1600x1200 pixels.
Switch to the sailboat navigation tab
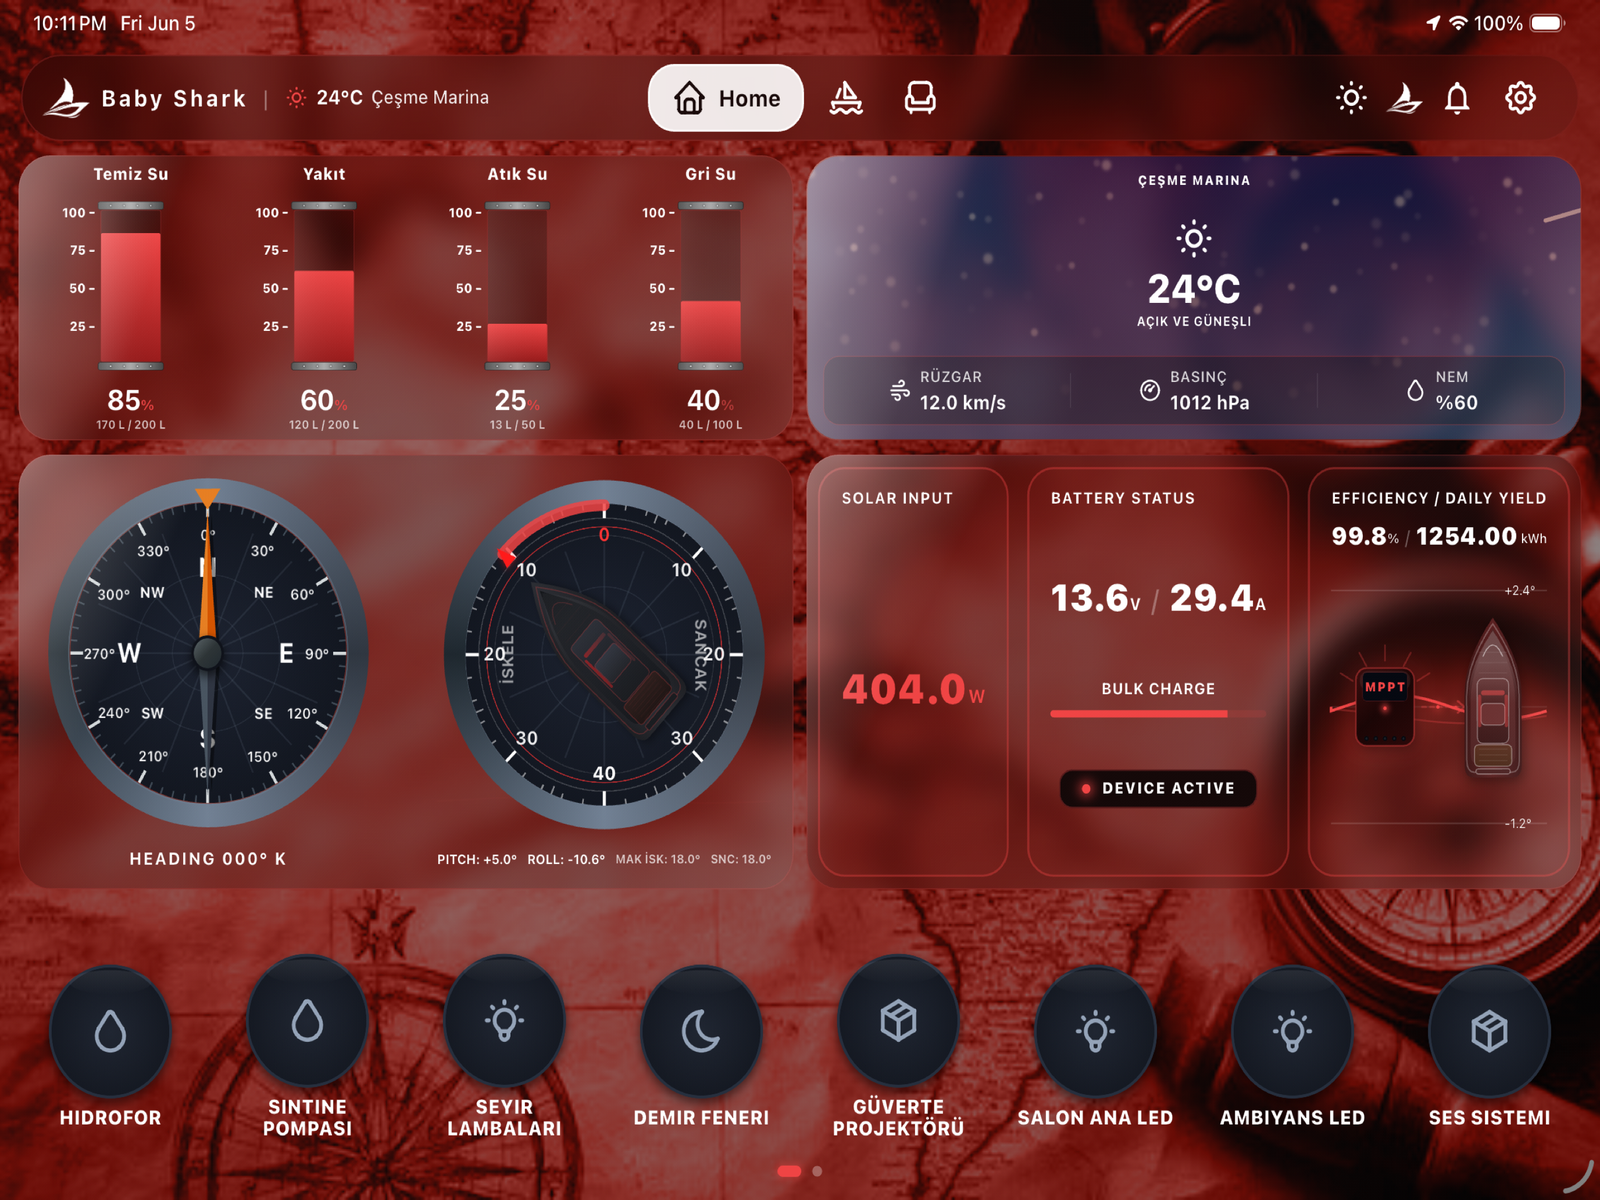846,98
